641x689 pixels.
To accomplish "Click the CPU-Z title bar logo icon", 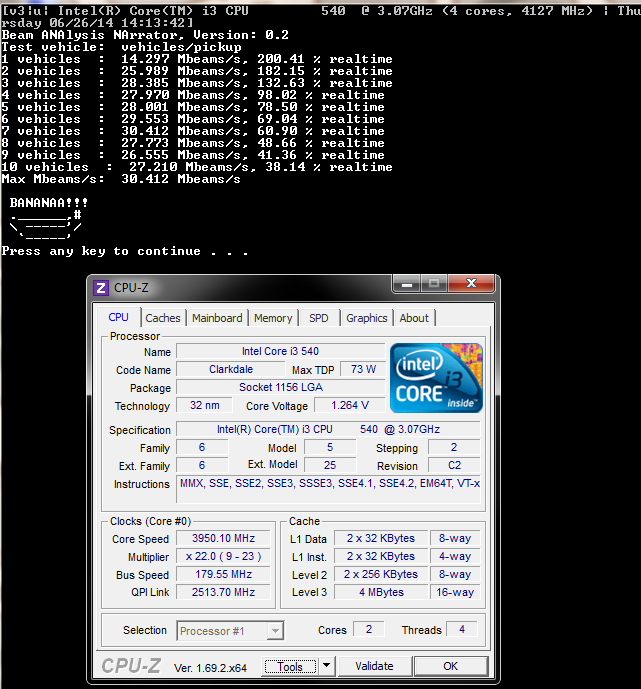I will pyautogui.click(x=101, y=288).
